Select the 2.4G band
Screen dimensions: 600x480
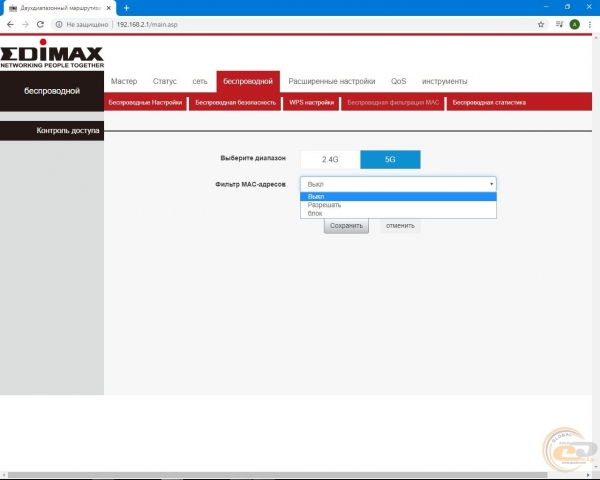coord(330,159)
